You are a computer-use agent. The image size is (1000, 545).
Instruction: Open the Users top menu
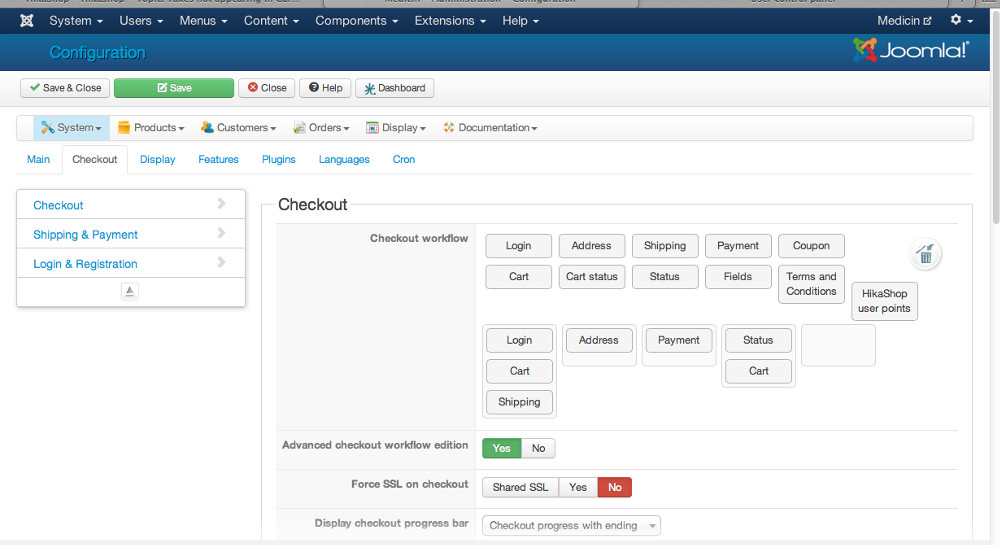click(141, 20)
